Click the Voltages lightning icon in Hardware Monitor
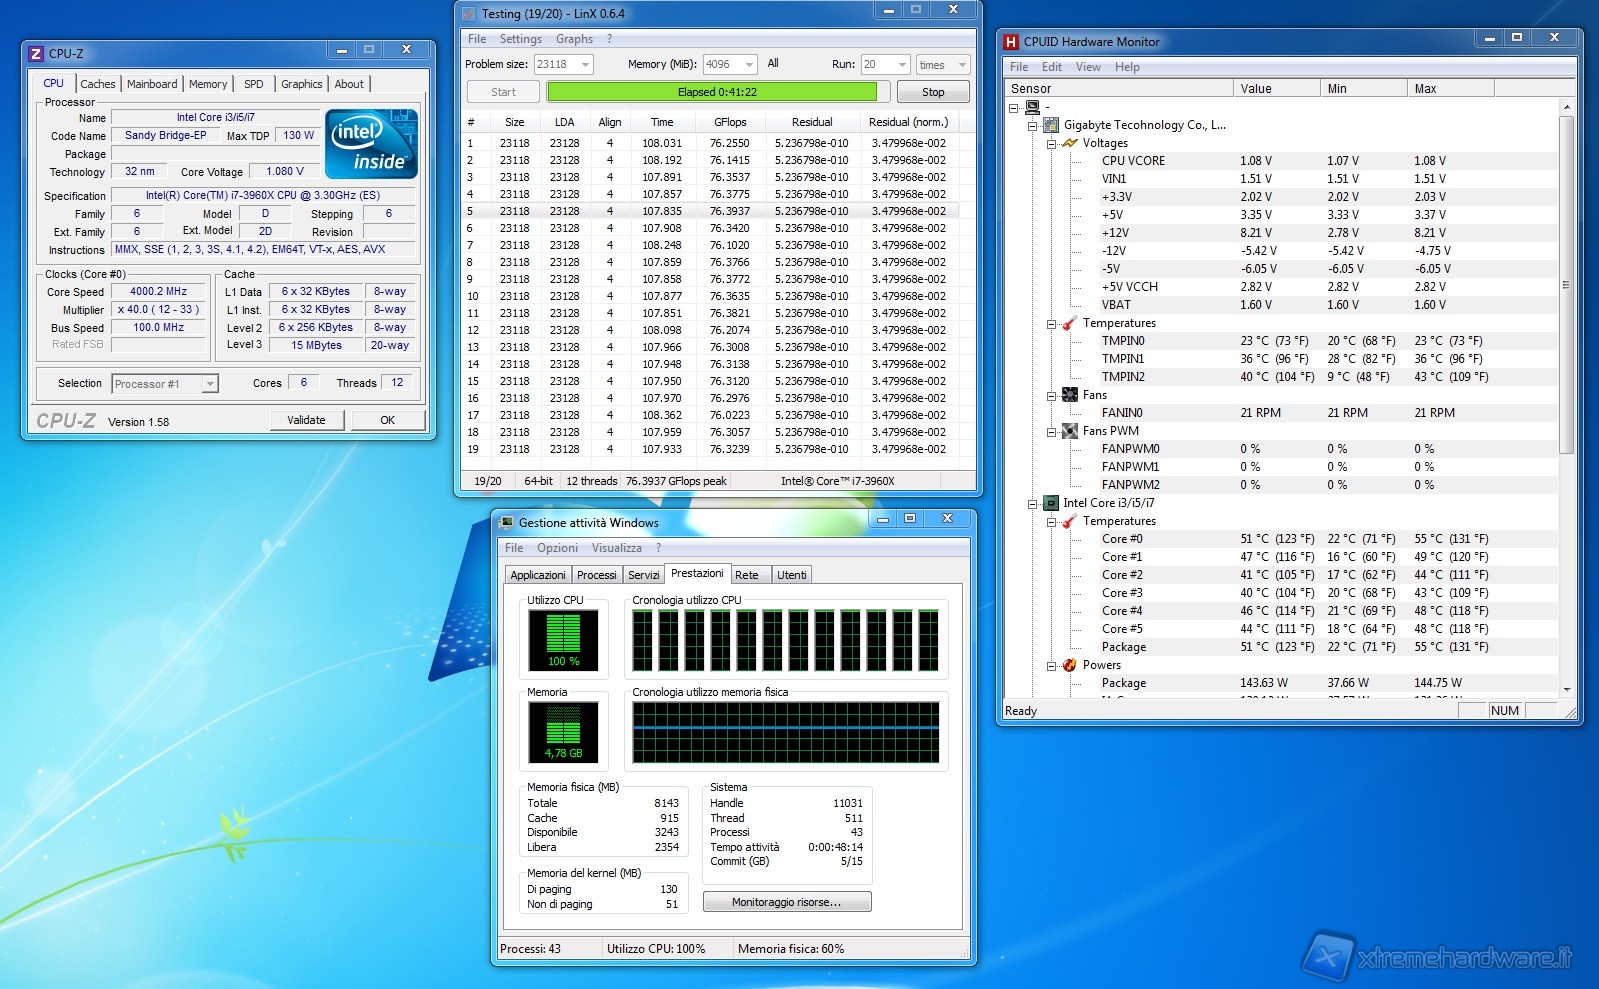Viewport: 1599px width, 989px height. coord(1070,143)
